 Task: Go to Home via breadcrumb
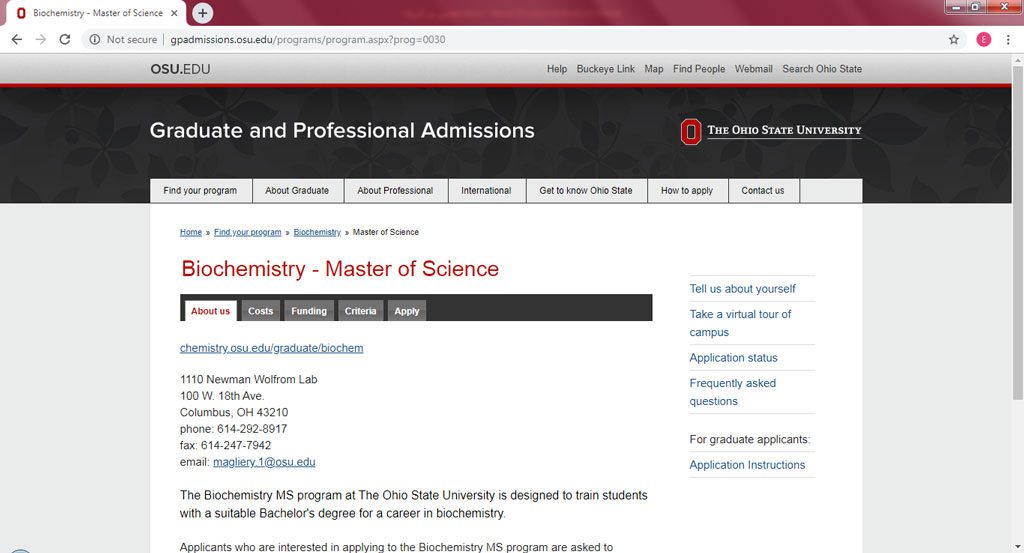point(191,232)
